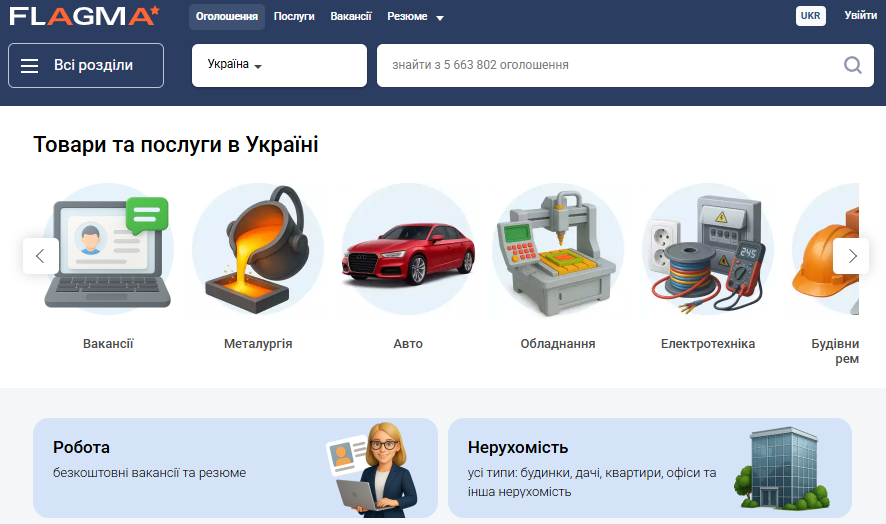Click the Обладнання CNC machine icon
This screenshot has width=886, height=524.
(558, 250)
